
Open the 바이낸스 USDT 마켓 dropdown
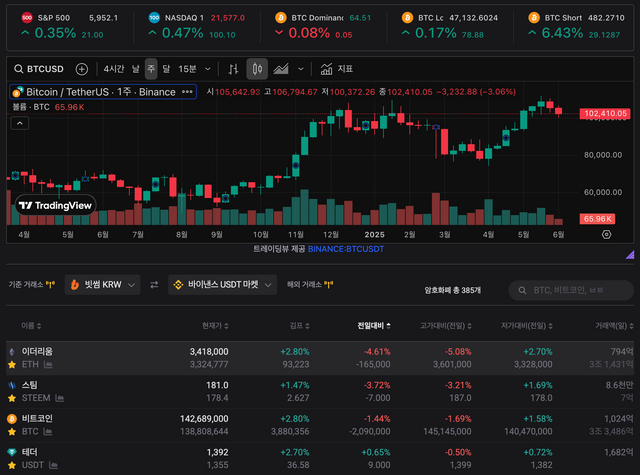pyautogui.click(x=222, y=285)
